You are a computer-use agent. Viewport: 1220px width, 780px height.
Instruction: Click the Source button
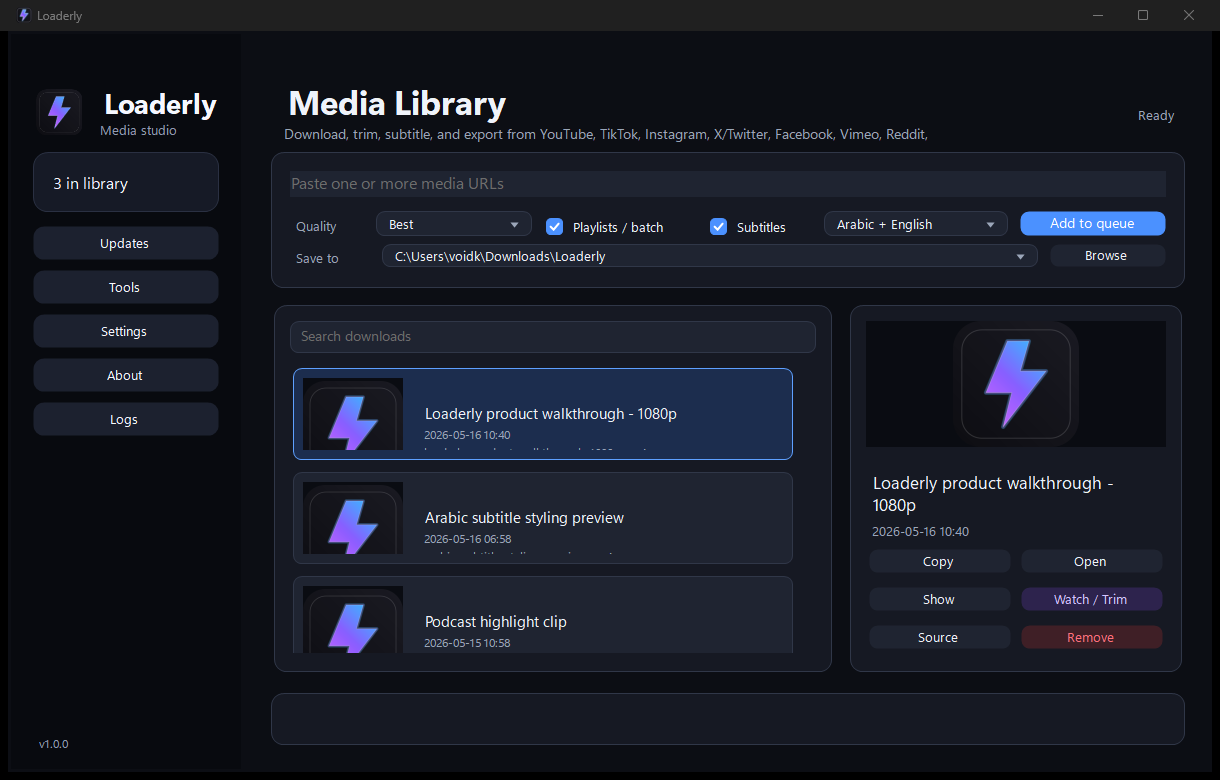coord(938,637)
